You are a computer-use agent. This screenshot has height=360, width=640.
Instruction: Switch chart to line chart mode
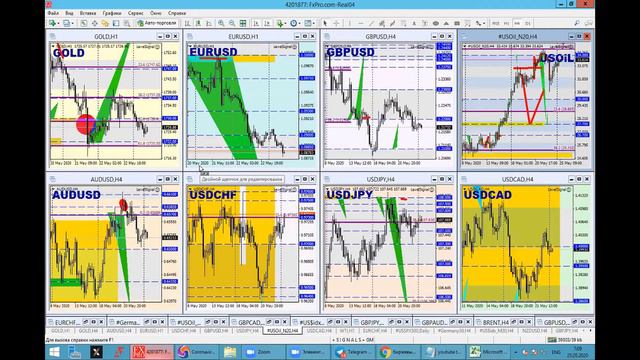(209, 23)
